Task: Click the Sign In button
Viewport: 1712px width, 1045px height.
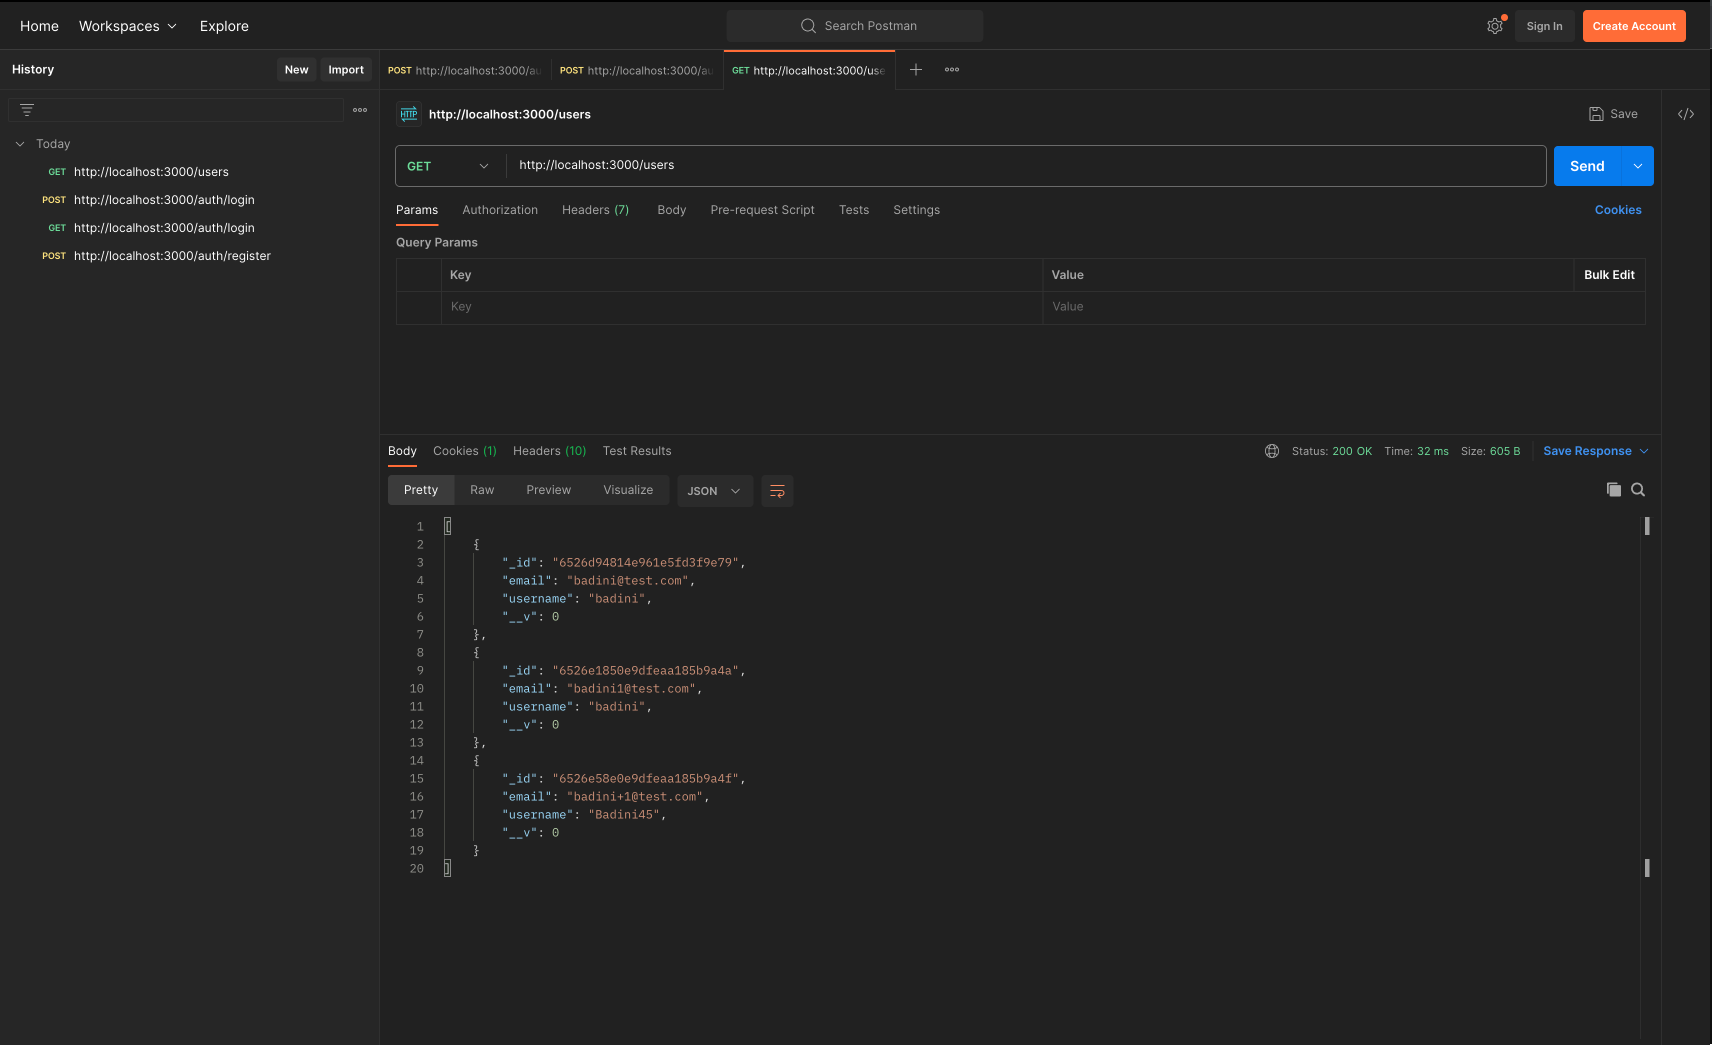Action: pyautogui.click(x=1544, y=26)
